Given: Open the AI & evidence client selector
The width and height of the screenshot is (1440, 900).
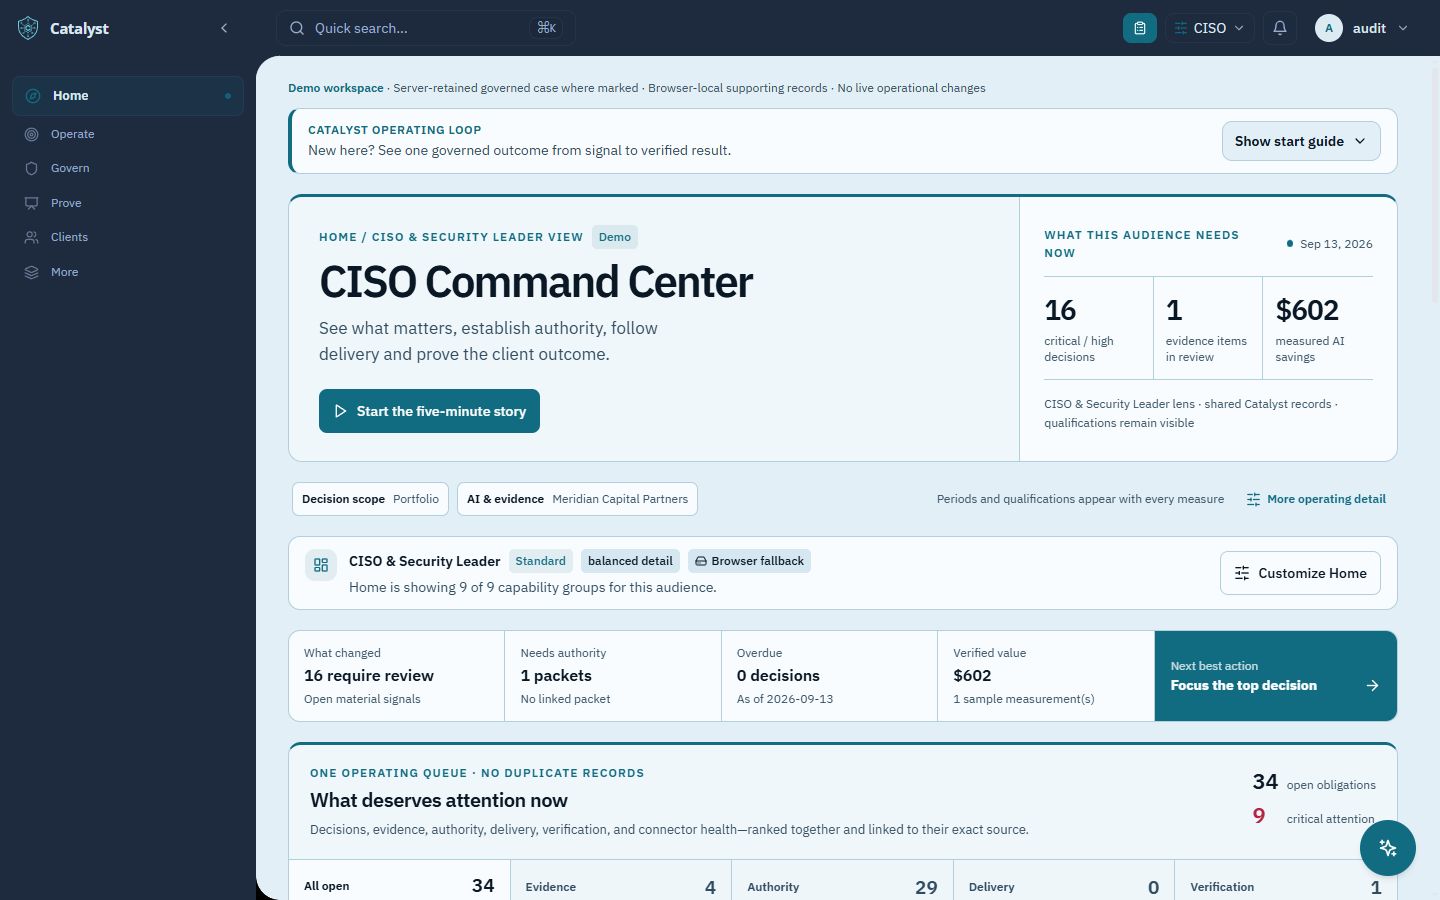Looking at the screenshot, I should 577,499.
